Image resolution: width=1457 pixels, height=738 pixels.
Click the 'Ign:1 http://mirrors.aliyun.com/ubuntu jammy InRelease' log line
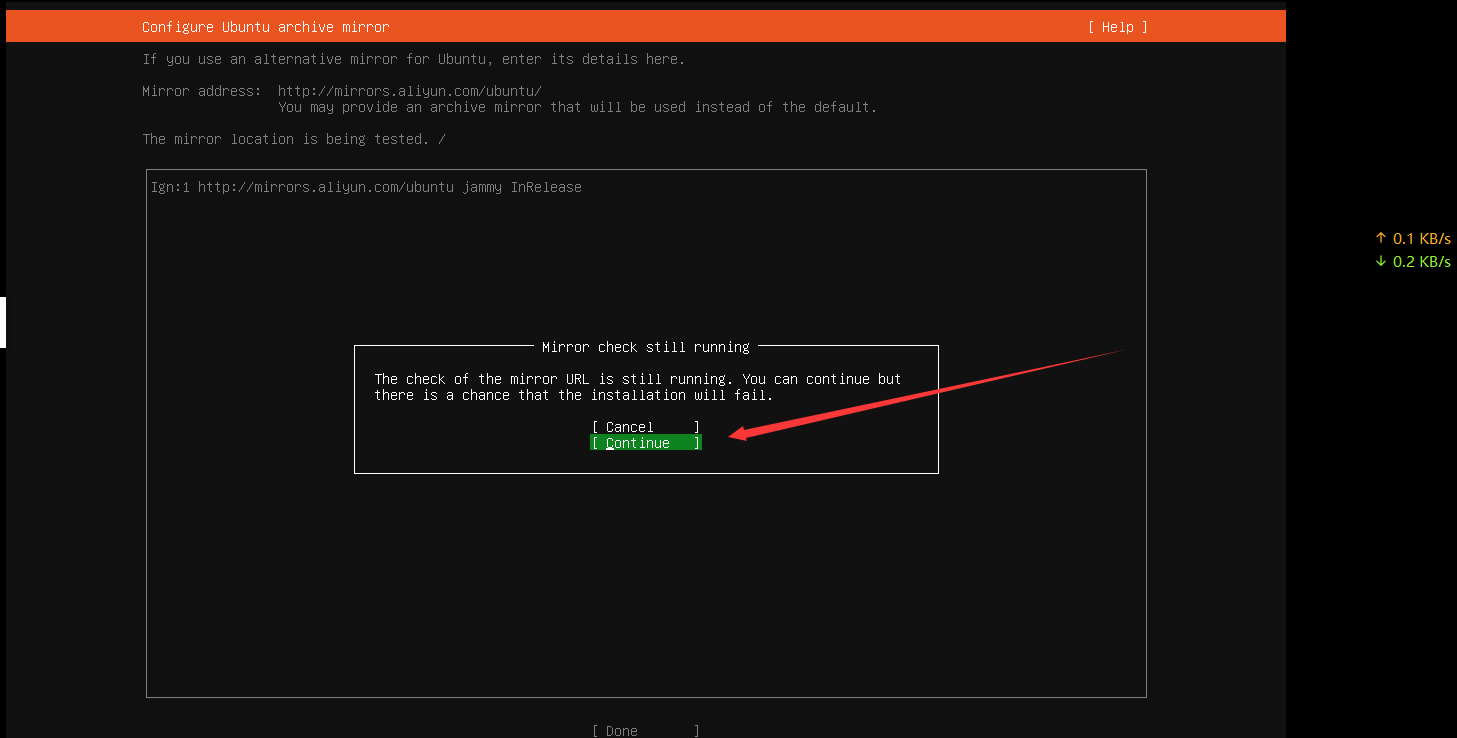(x=366, y=187)
